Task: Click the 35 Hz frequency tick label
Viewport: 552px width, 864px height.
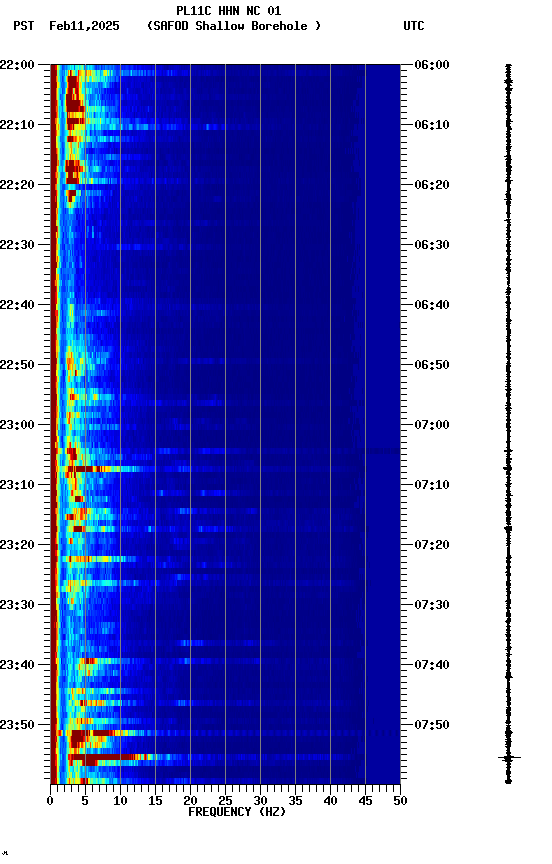Action: [x=295, y=801]
